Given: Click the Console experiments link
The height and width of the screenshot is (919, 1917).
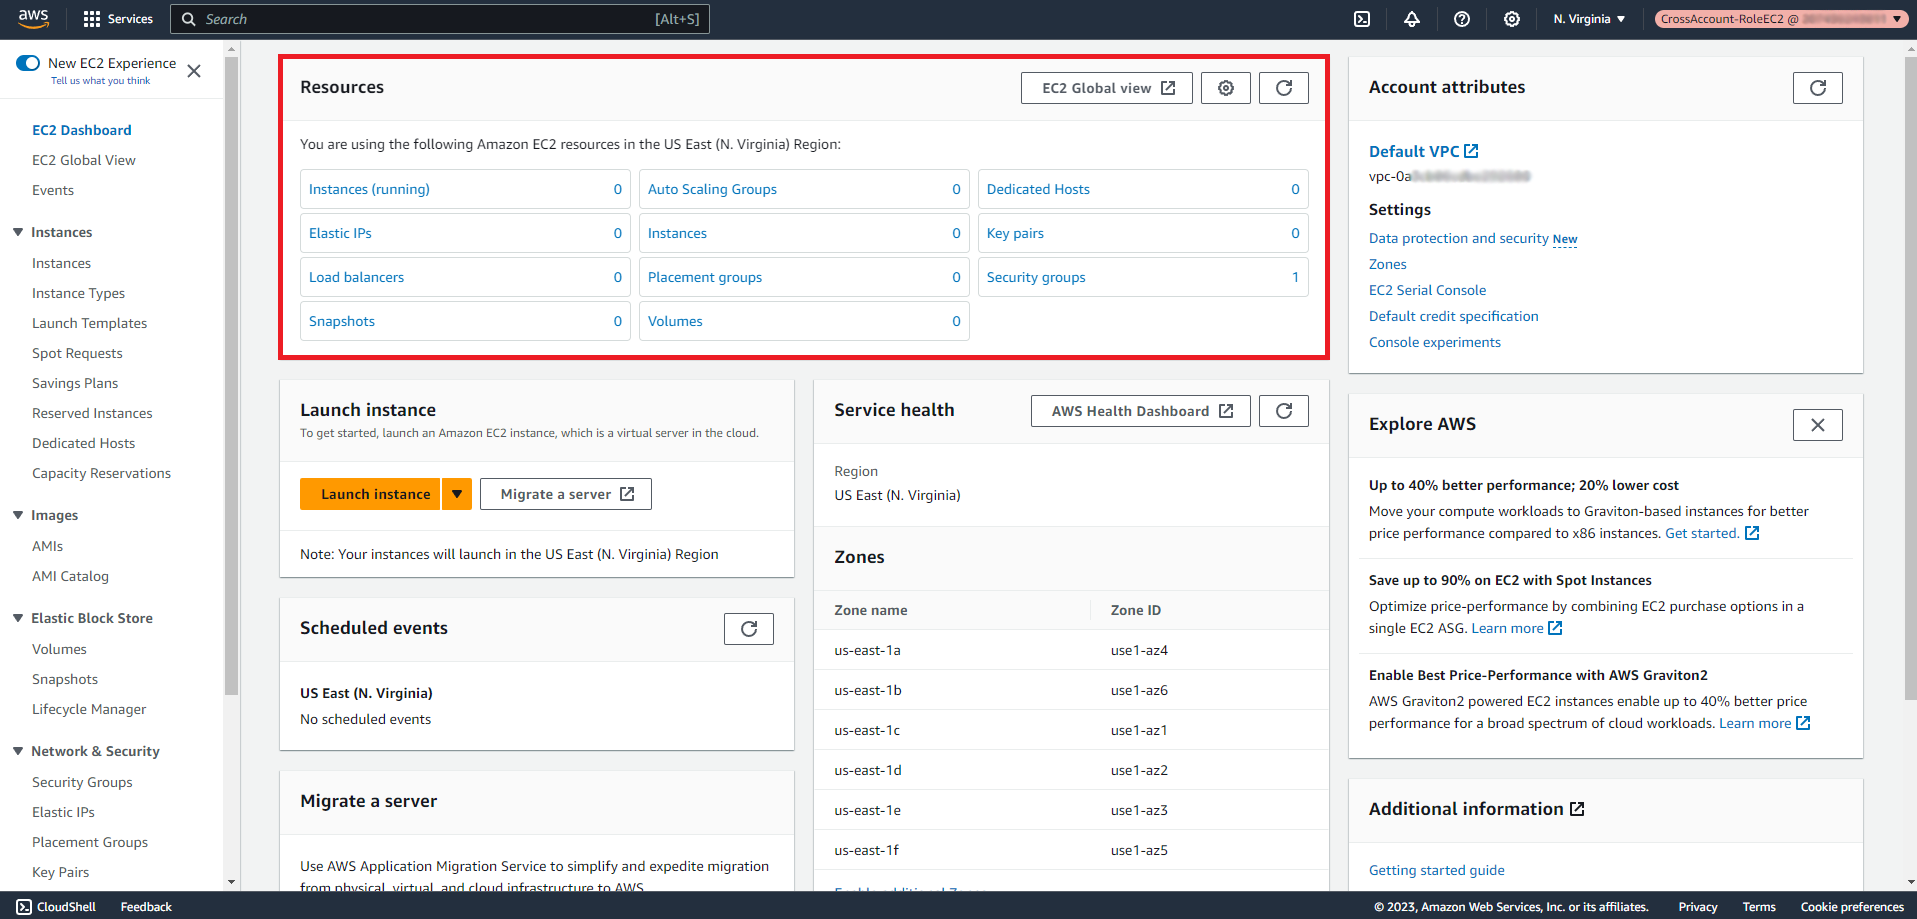Looking at the screenshot, I should 1434,342.
